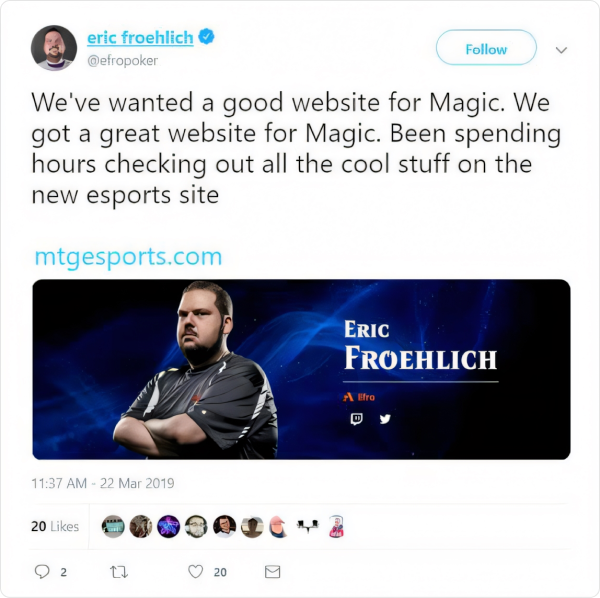The height and width of the screenshot is (598, 600).
Task: Retweet using the retweet arrows icon
Action: pos(119,572)
